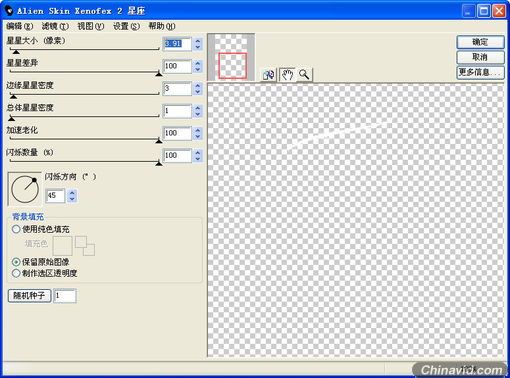The width and height of the screenshot is (510, 378).
Task: Open the 编辑 menu
Action: coord(20,26)
